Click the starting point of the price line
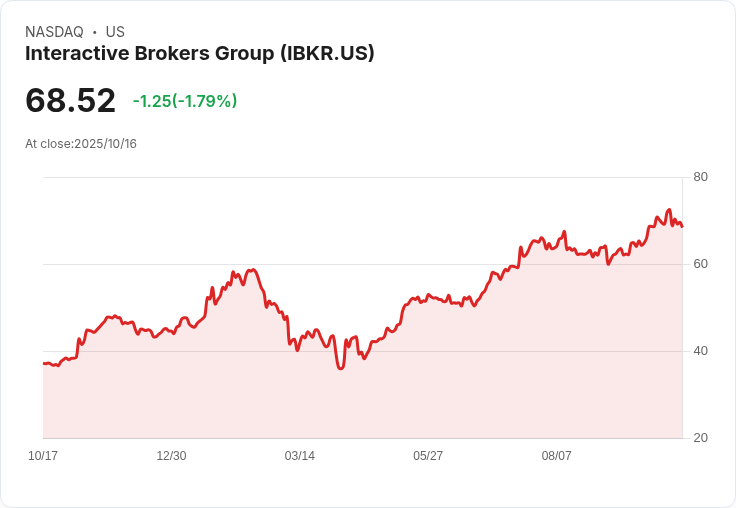Screen dimensions: 736x508 pyautogui.click(x=43, y=363)
